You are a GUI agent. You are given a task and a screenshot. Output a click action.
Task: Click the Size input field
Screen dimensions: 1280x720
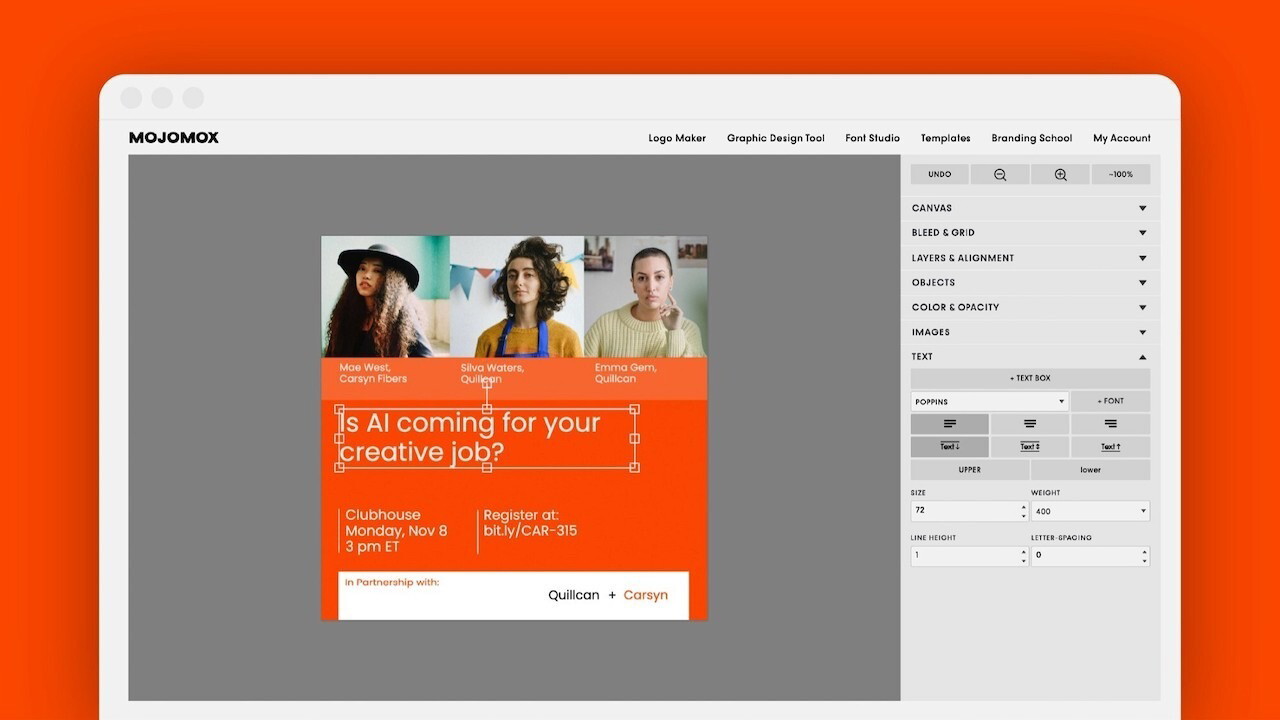coord(964,511)
